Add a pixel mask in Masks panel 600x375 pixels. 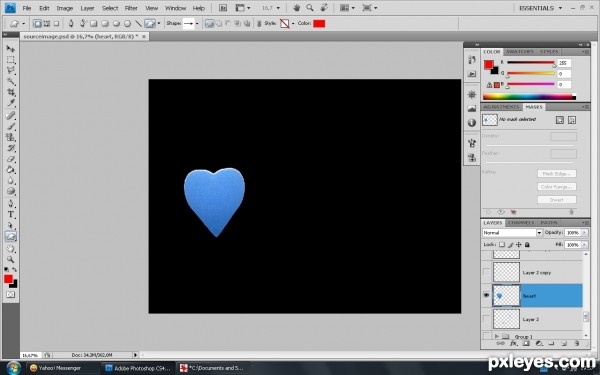click(559, 120)
